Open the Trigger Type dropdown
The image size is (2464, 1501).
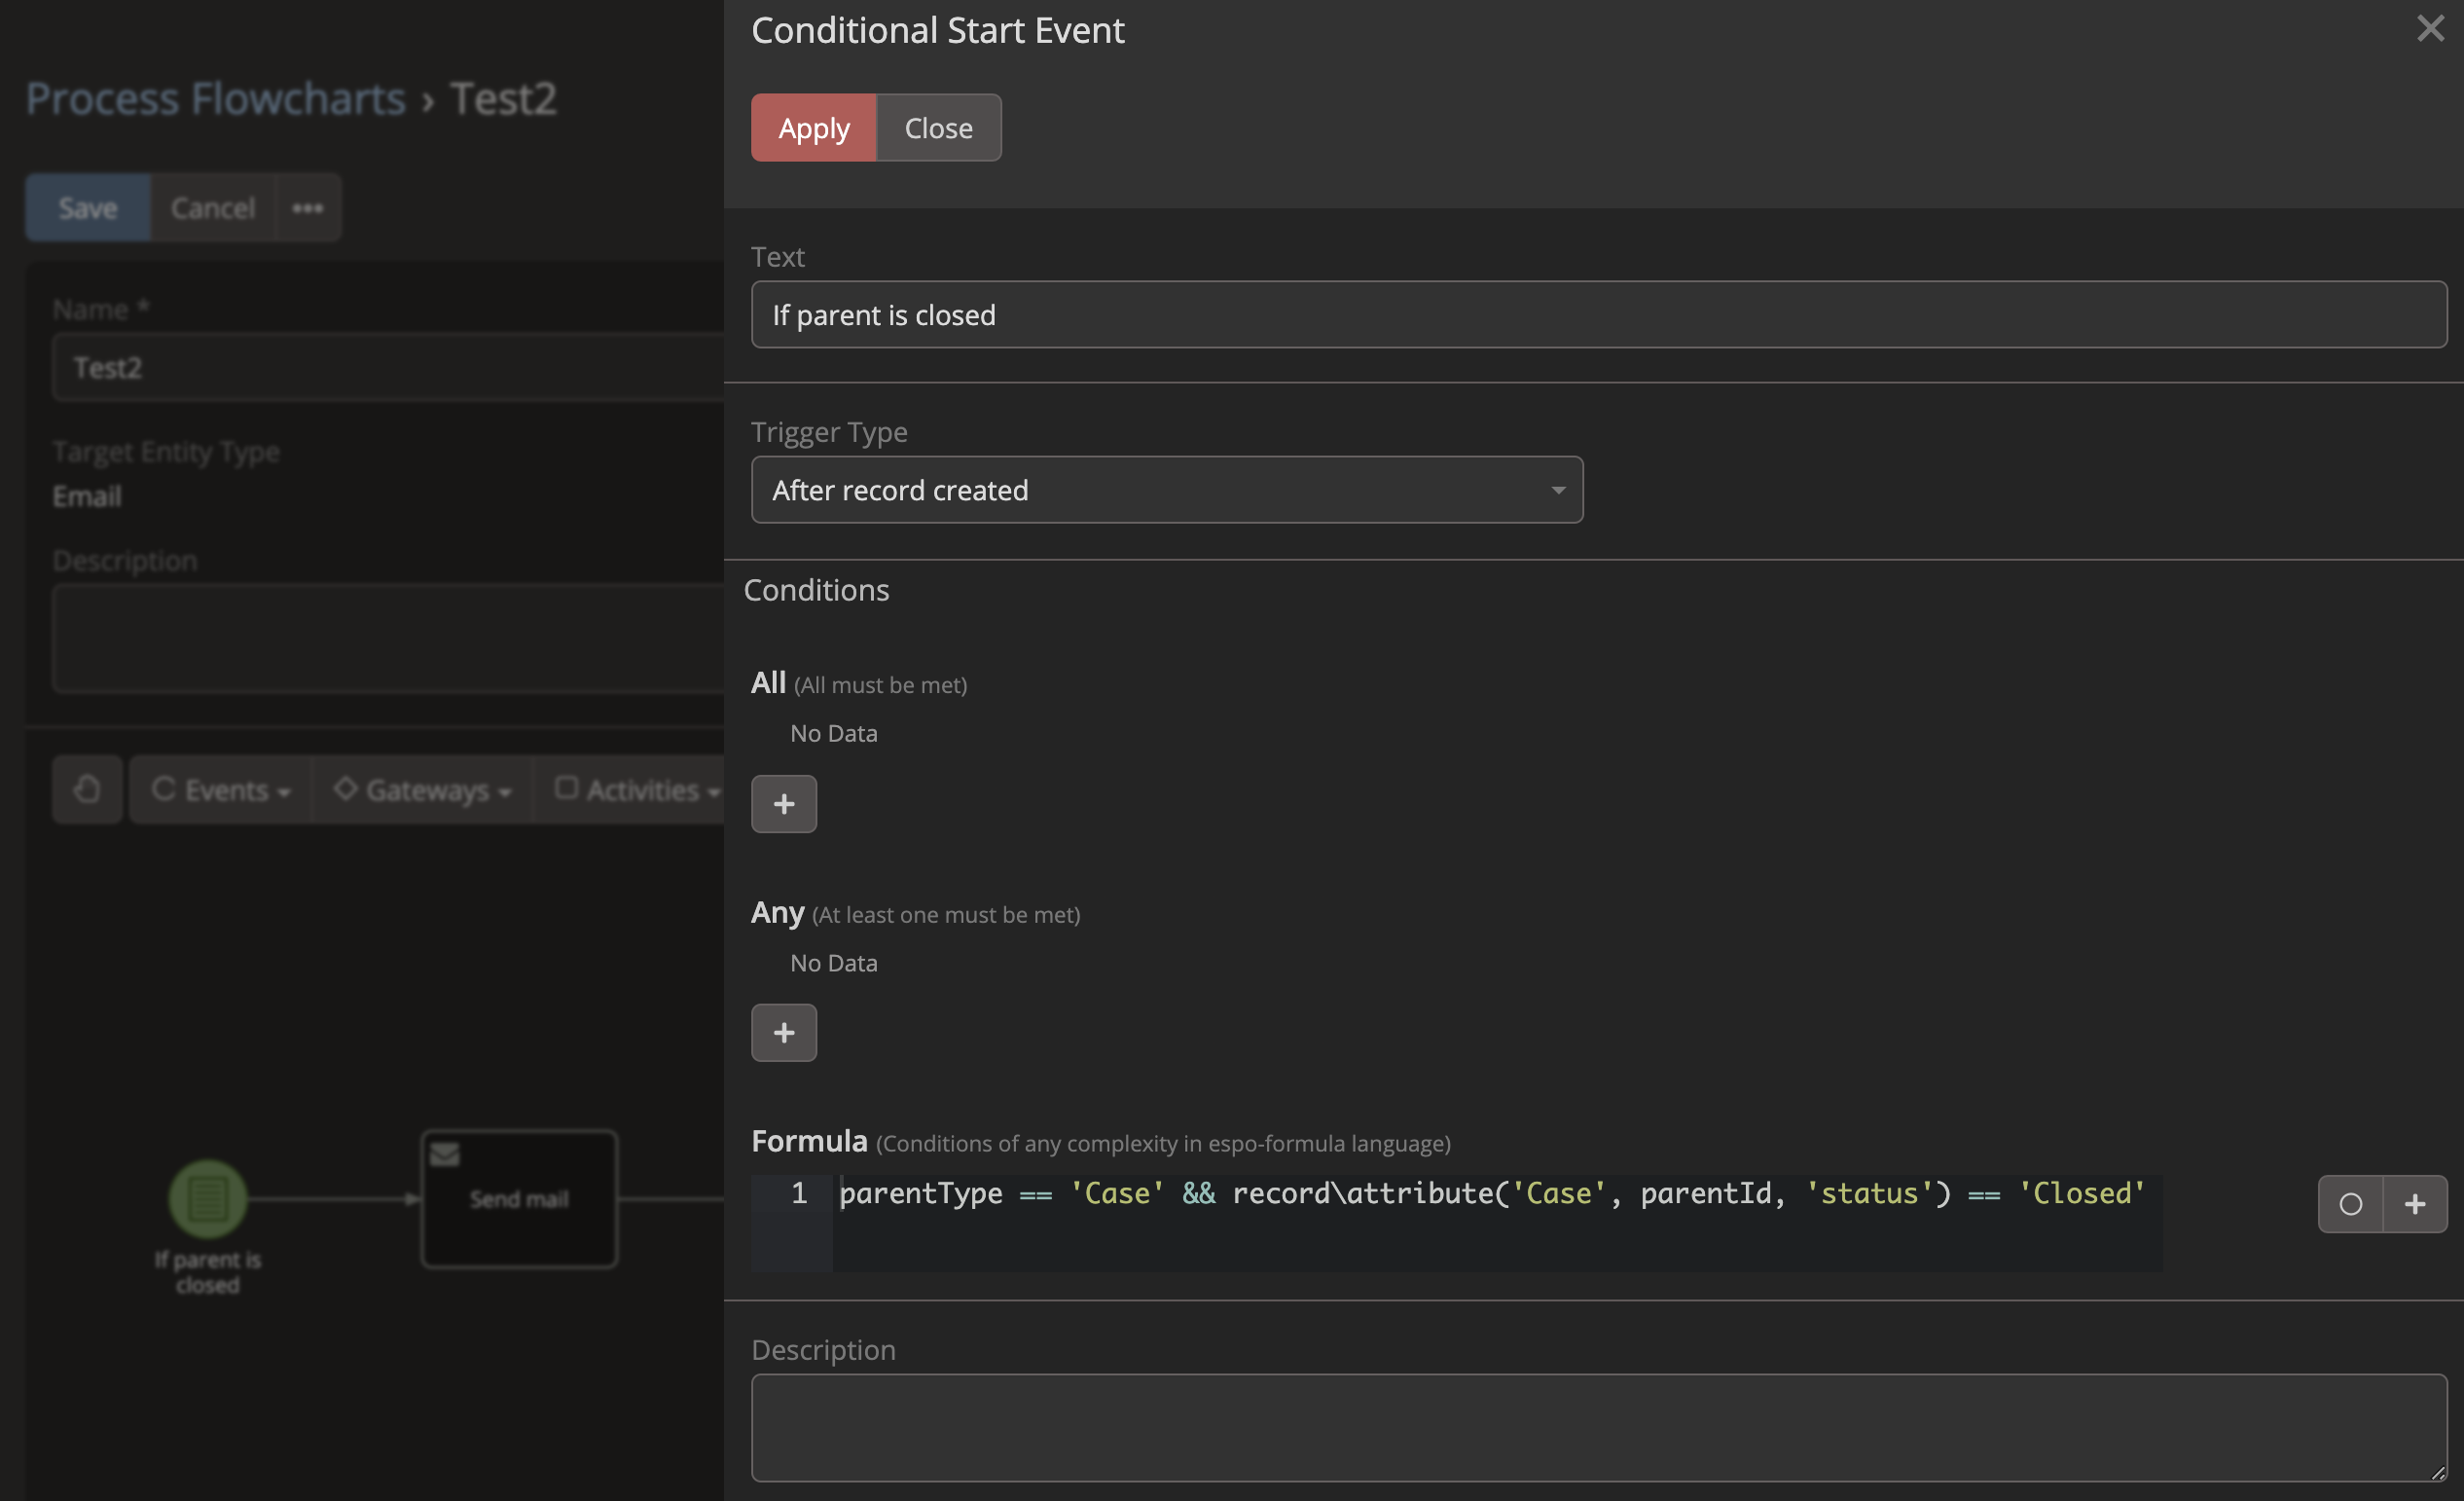(1166, 490)
